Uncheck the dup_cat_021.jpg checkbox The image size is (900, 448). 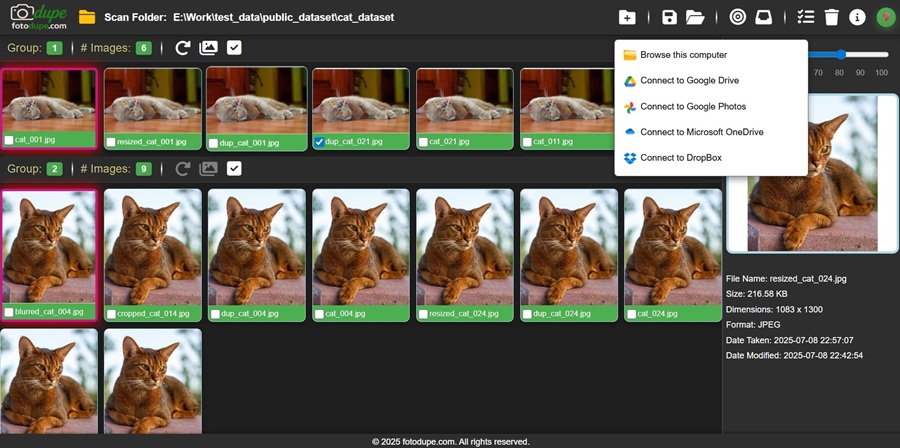[x=319, y=142]
